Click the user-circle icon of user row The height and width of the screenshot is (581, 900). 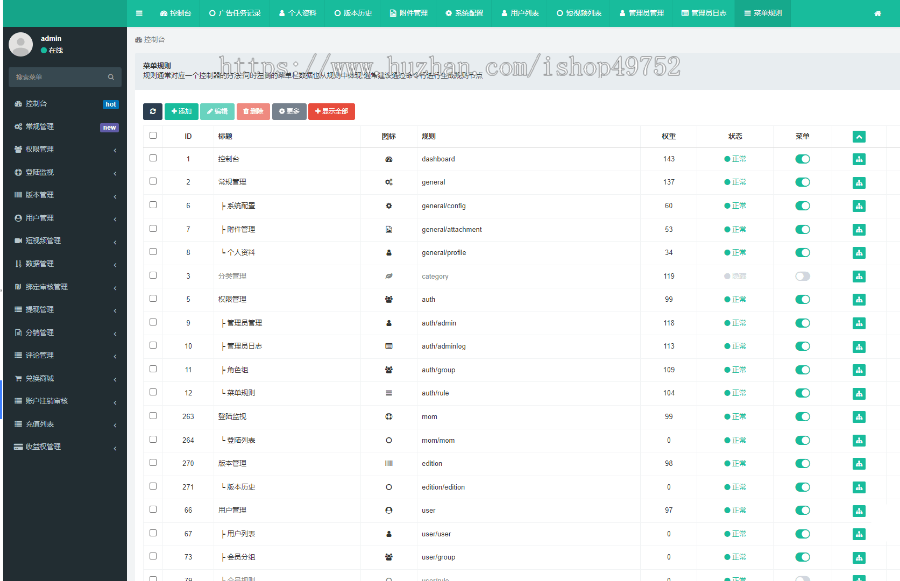389,510
